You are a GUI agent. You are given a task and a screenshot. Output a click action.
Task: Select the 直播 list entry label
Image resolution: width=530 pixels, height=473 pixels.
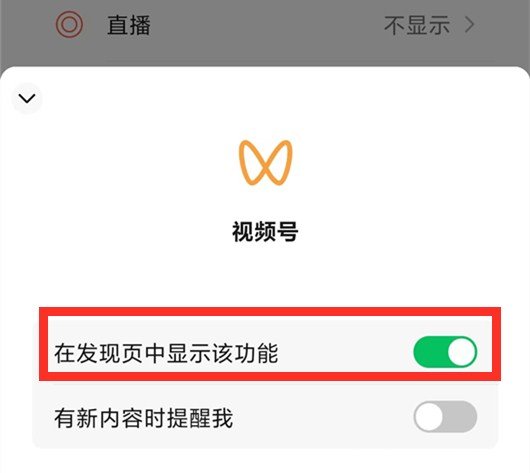pyautogui.click(x=129, y=25)
